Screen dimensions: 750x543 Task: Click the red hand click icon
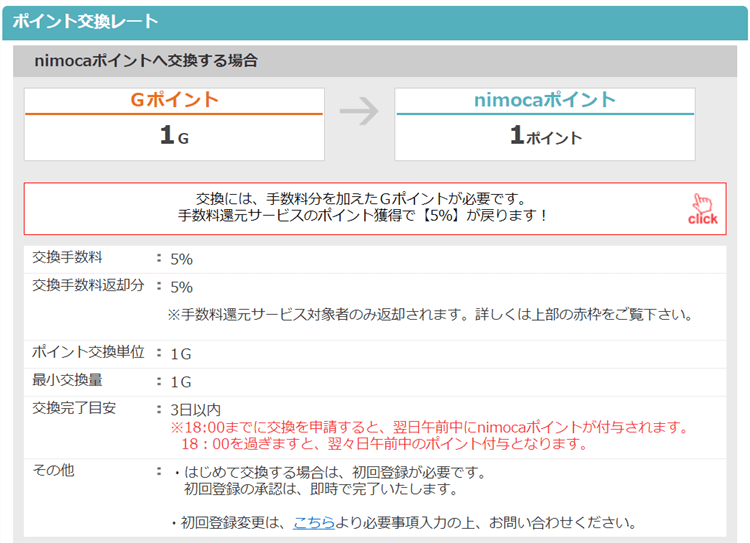tap(703, 209)
